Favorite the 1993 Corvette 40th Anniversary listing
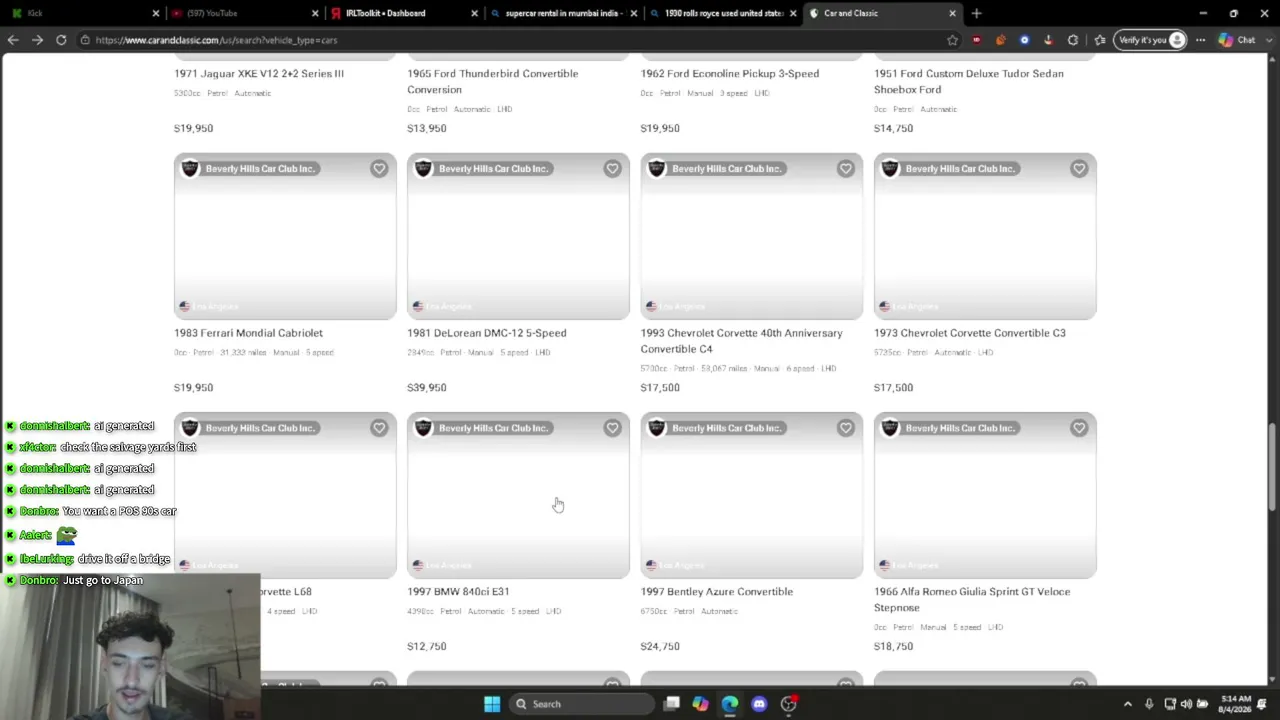Viewport: 1280px width, 720px height. (x=846, y=169)
